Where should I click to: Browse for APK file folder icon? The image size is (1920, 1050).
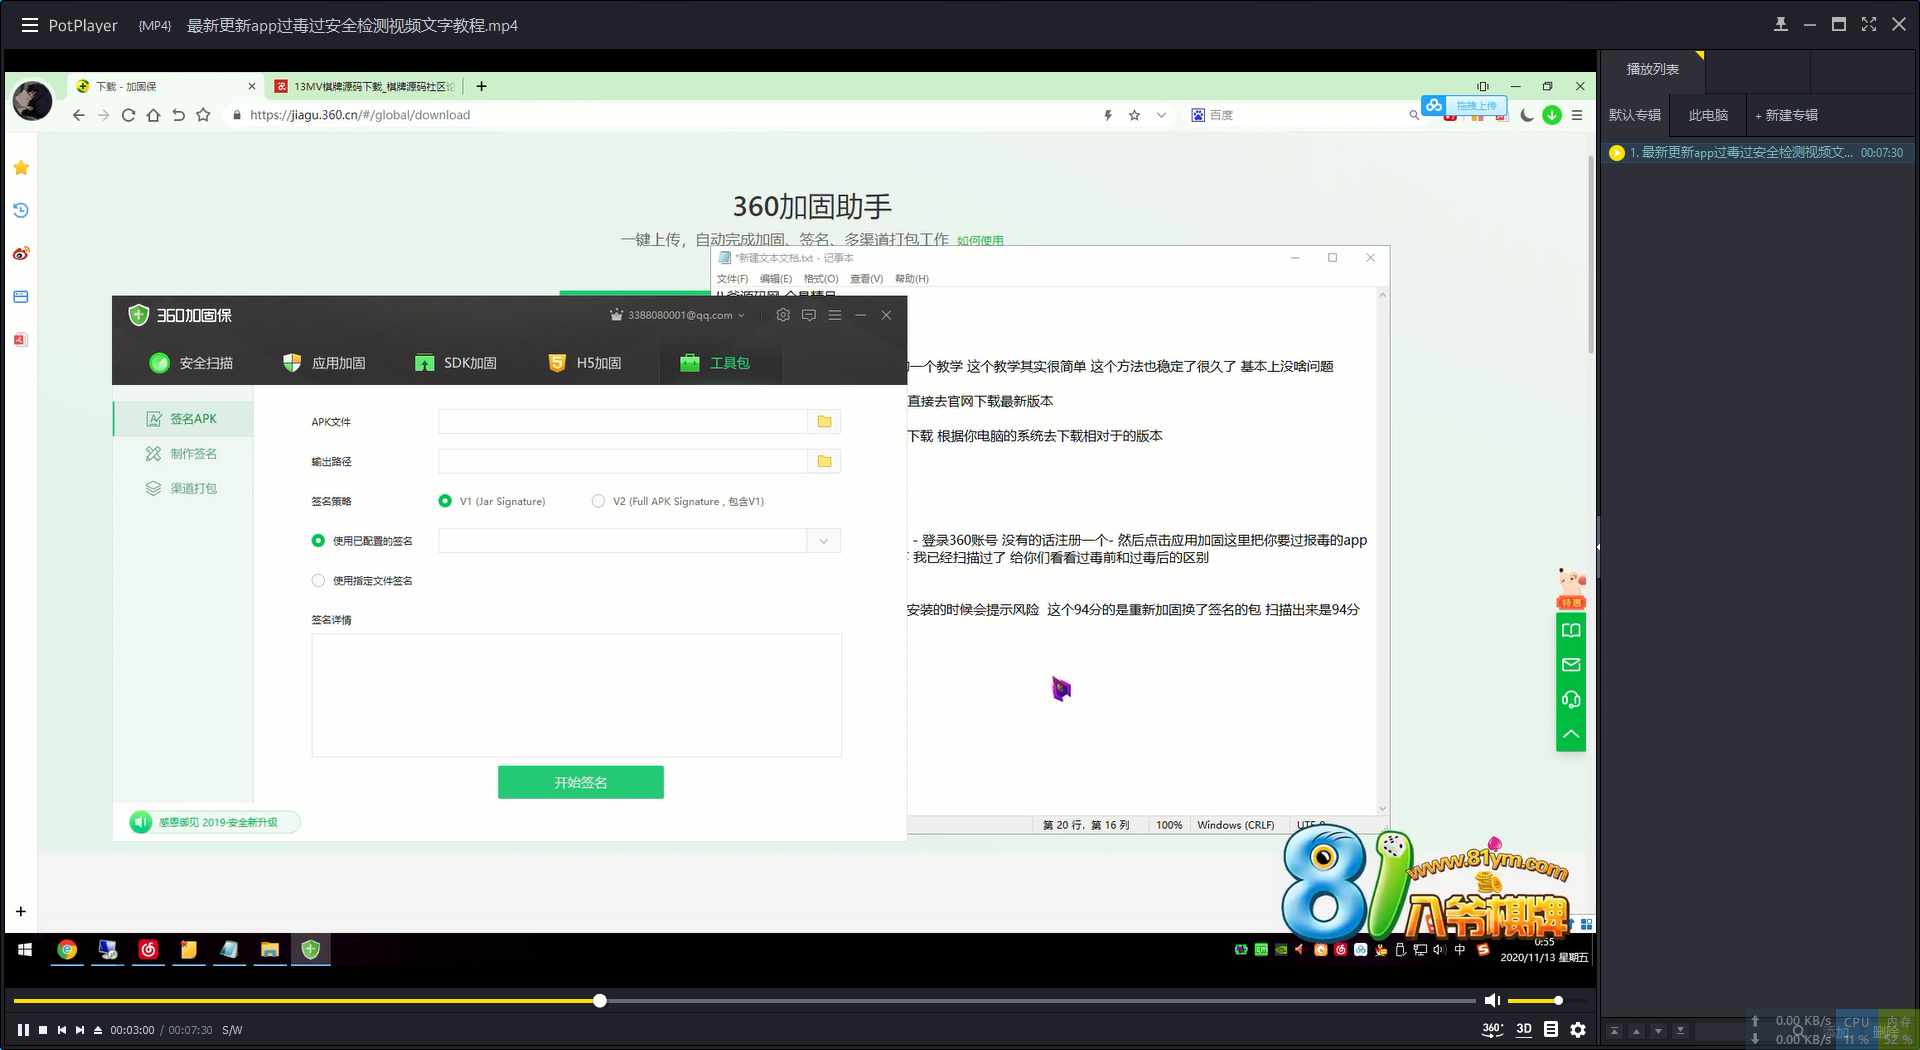pos(824,422)
